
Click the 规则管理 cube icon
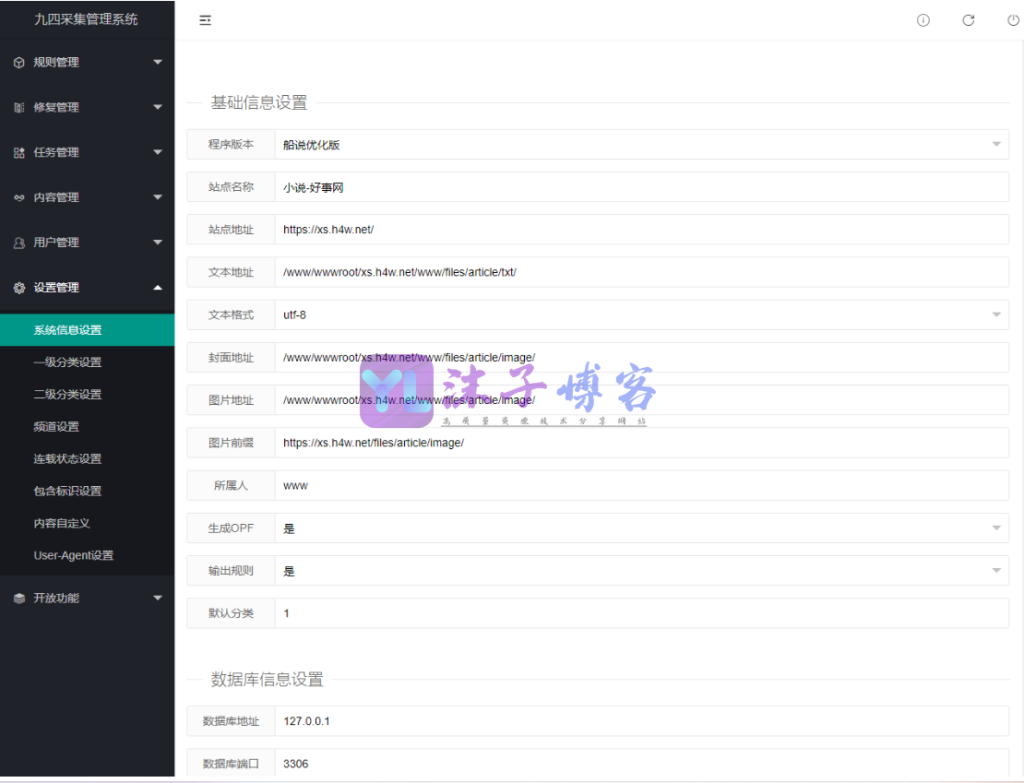point(19,63)
